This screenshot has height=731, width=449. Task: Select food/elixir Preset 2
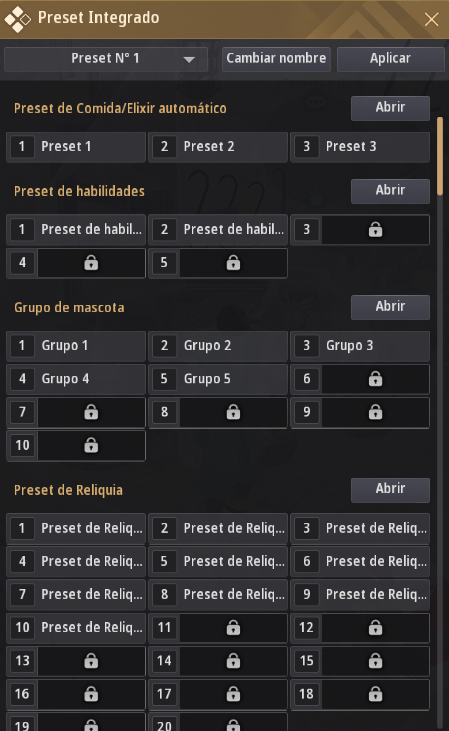click(218, 147)
